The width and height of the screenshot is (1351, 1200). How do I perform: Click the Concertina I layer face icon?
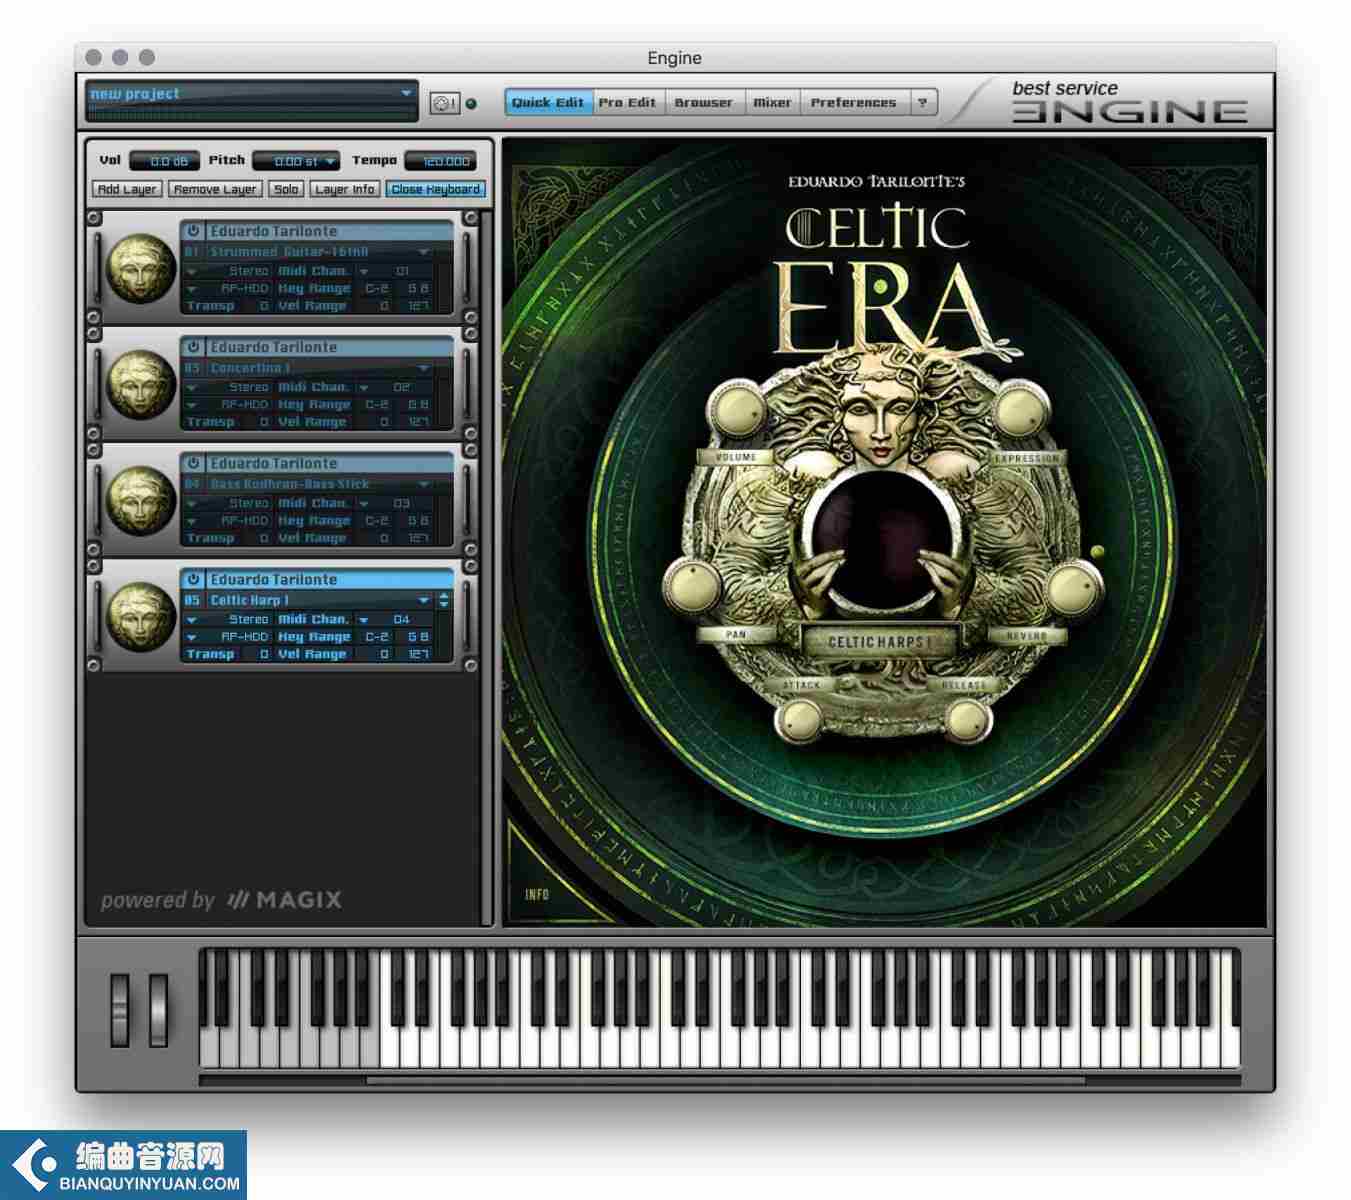point(141,384)
